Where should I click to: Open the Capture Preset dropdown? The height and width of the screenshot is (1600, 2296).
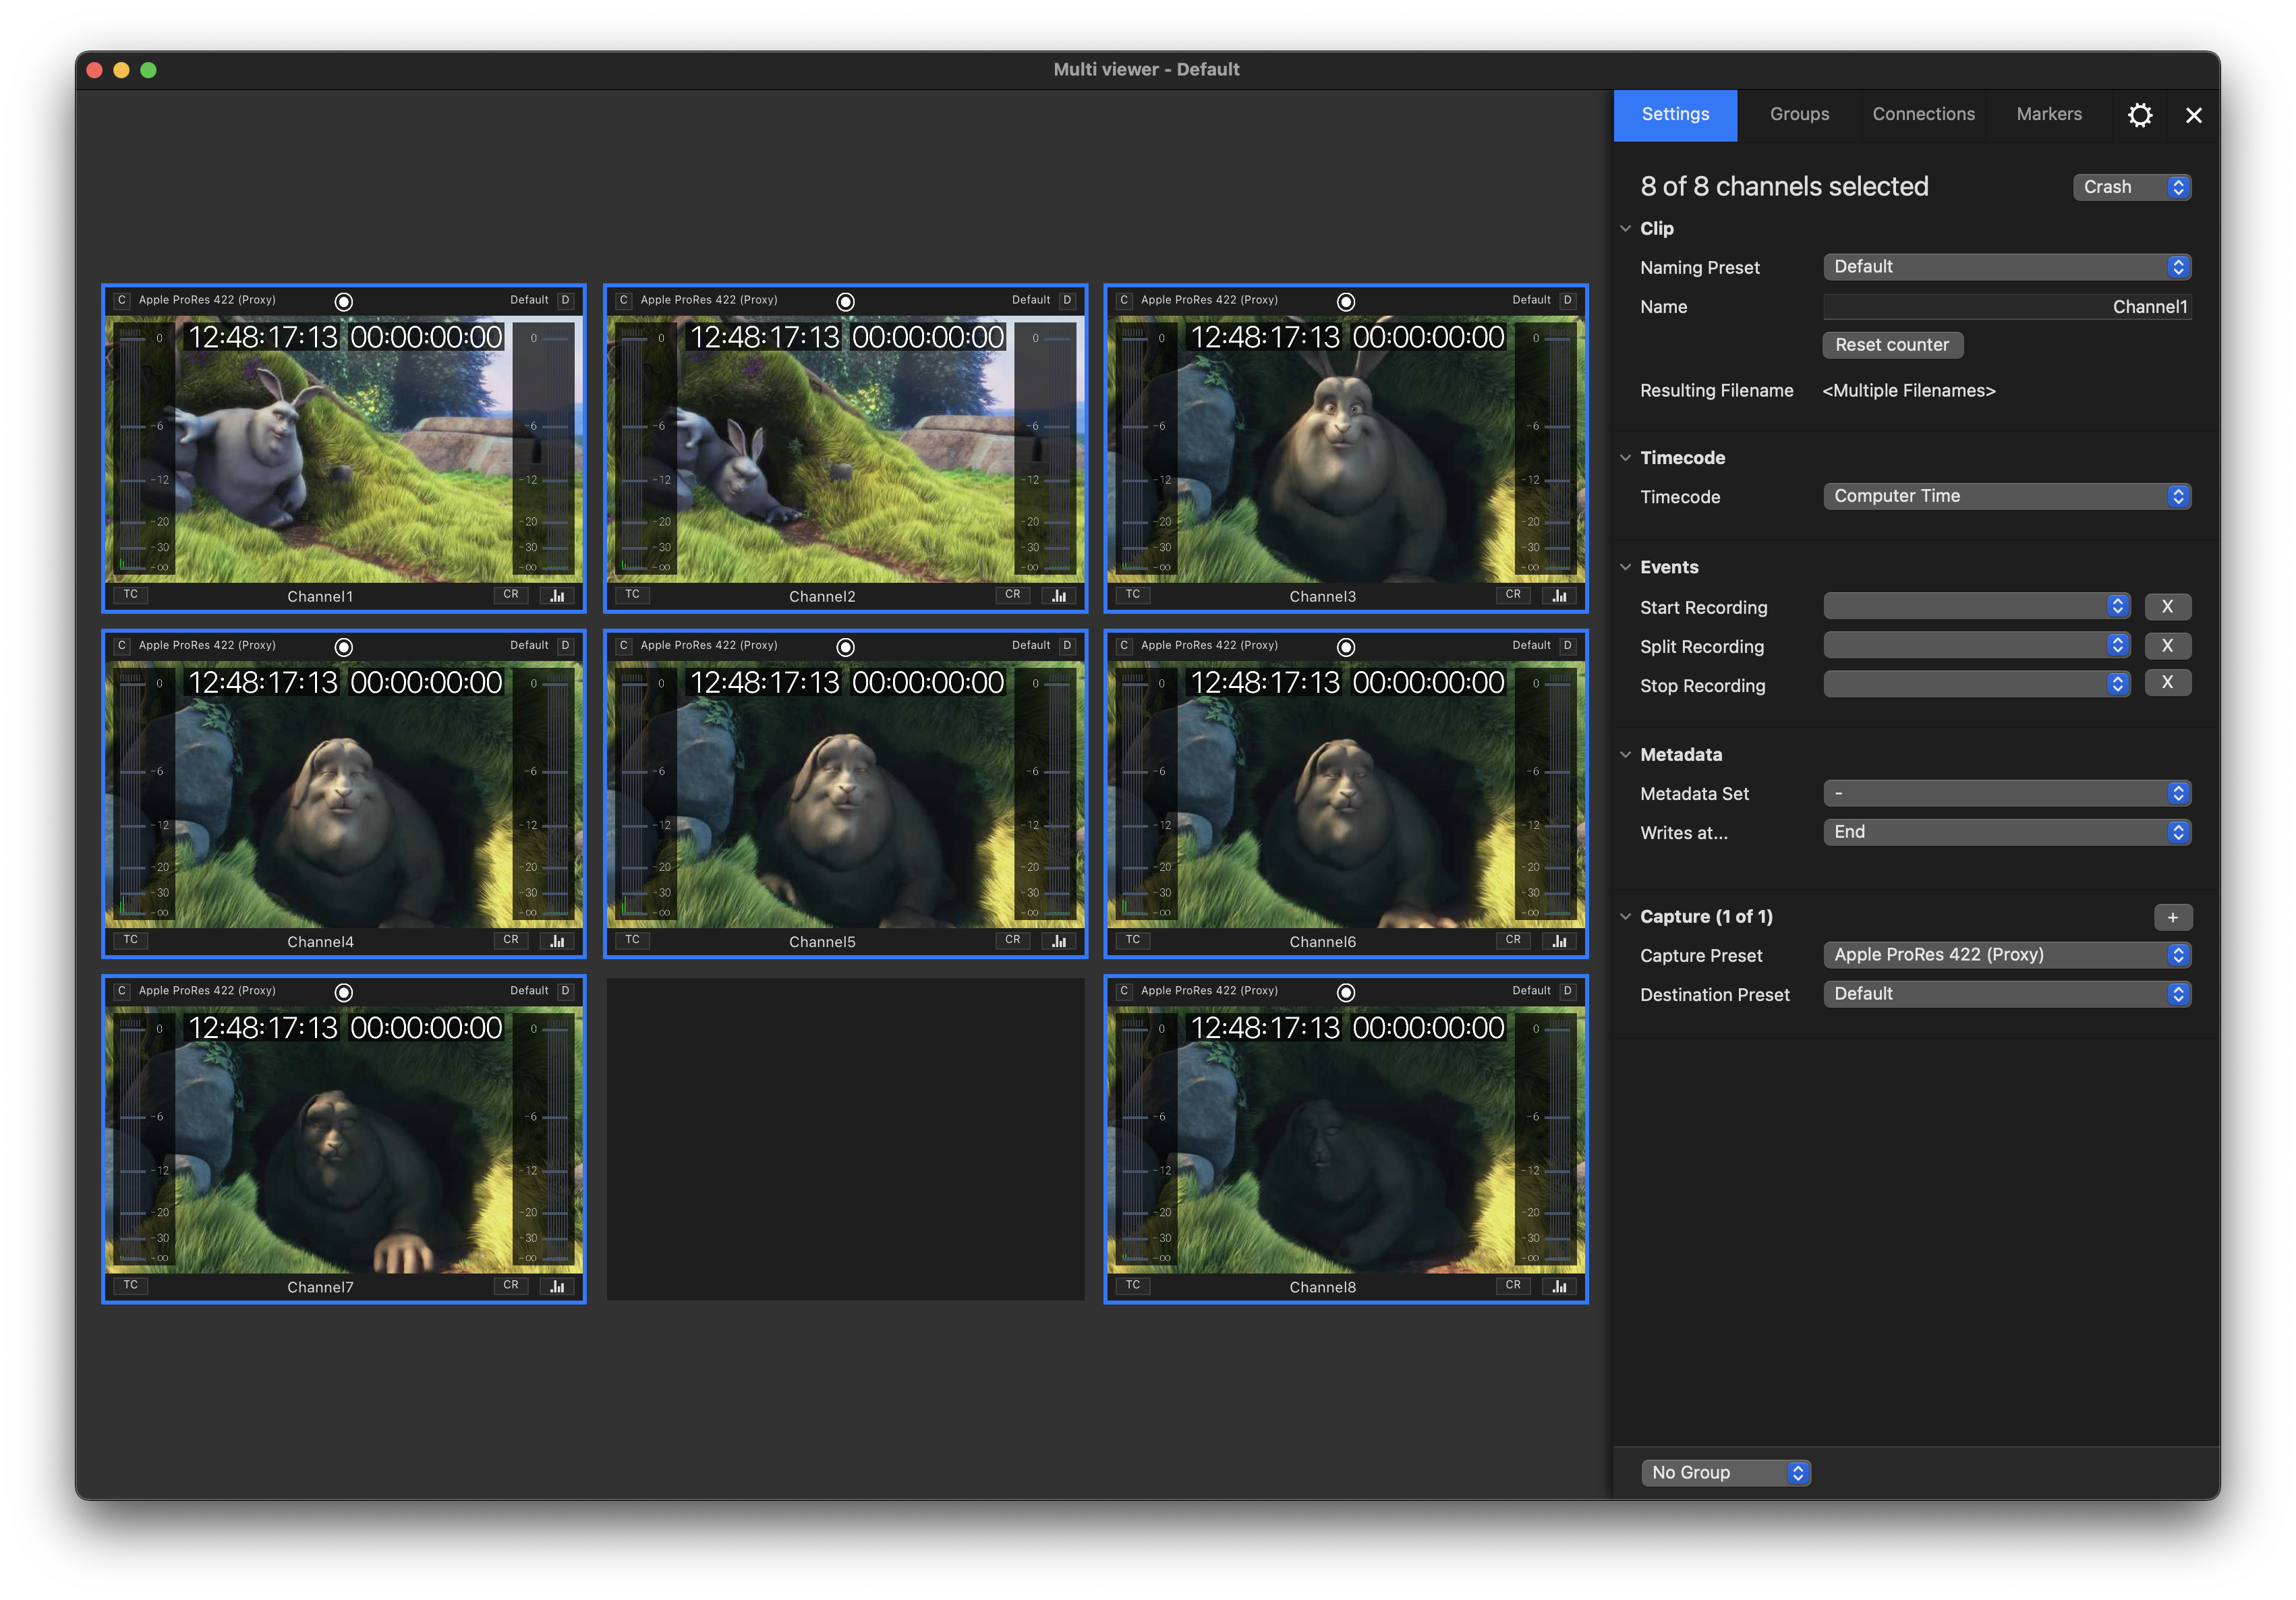[x=2007, y=955]
